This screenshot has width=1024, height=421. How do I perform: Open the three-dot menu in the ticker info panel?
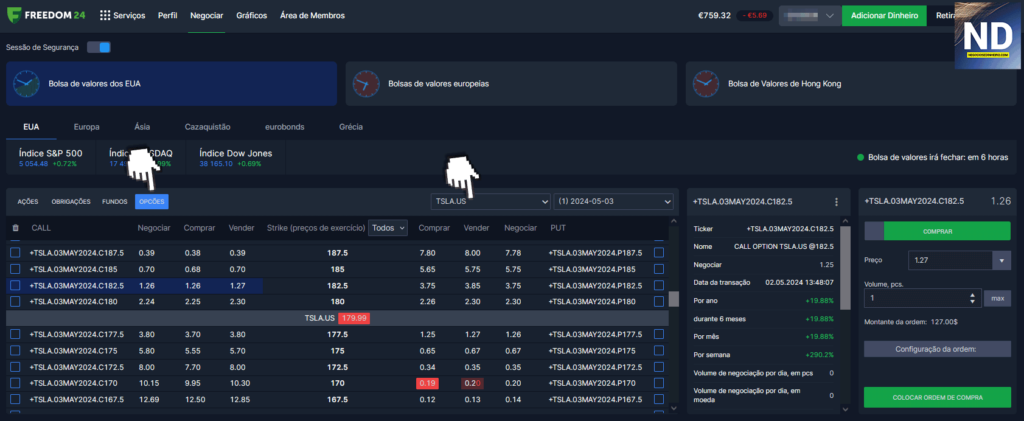pyautogui.click(x=836, y=202)
